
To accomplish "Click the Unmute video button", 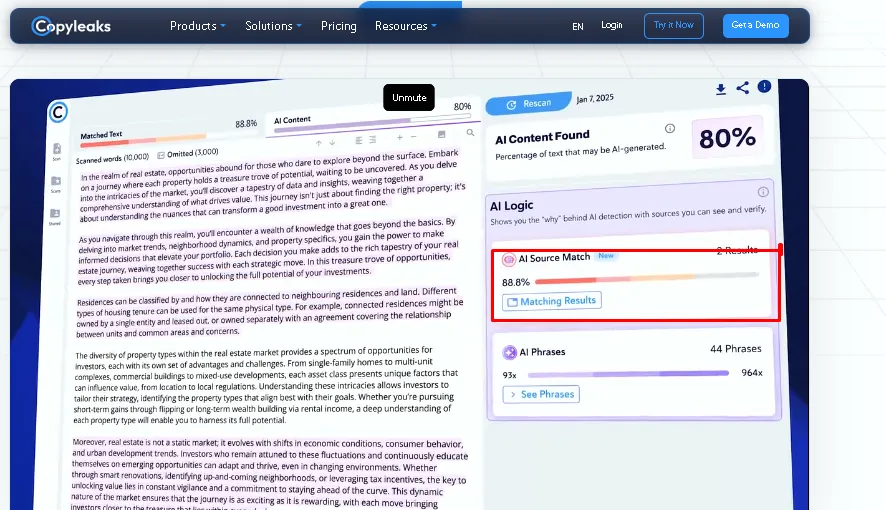I will (409, 97).
